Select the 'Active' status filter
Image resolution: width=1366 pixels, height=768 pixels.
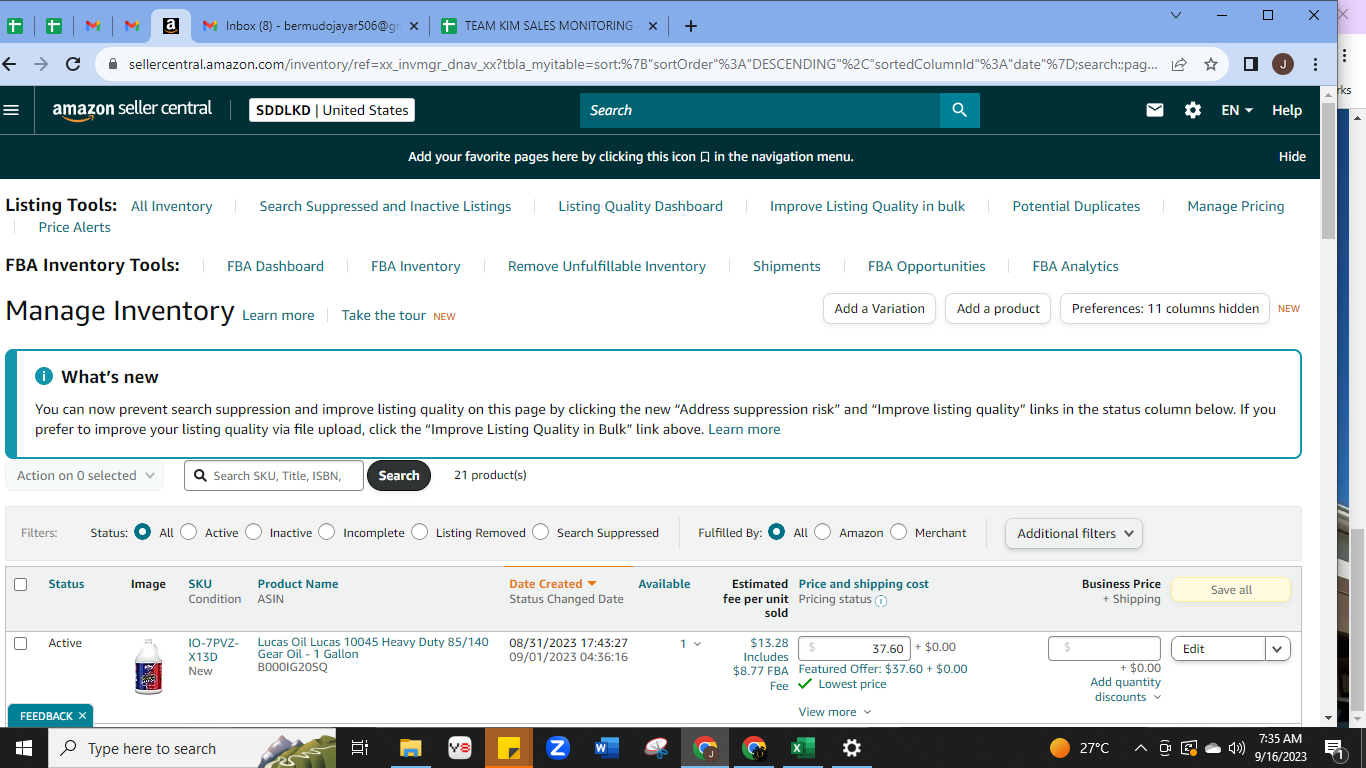coord(189,532)
